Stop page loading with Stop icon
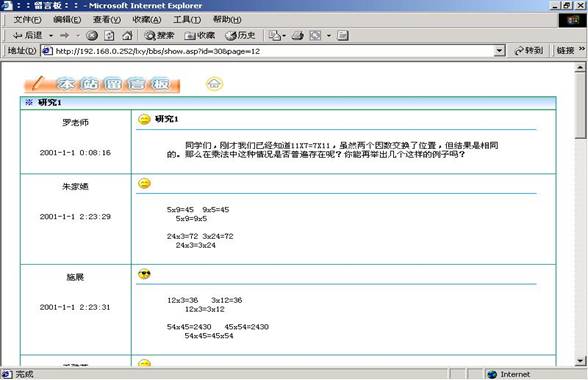Viewport: 588px width, 380px height. click(92, 36)
